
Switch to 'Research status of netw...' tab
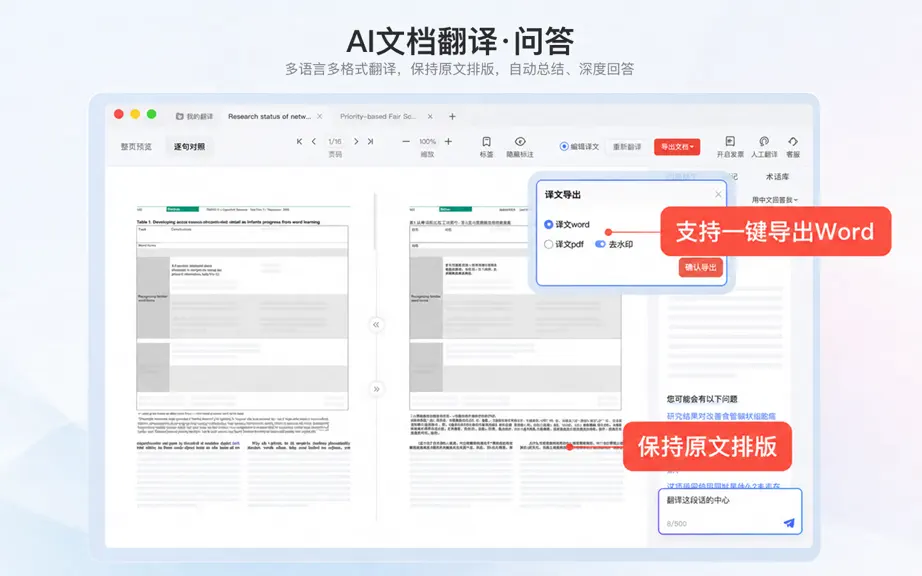coord(269,116)
